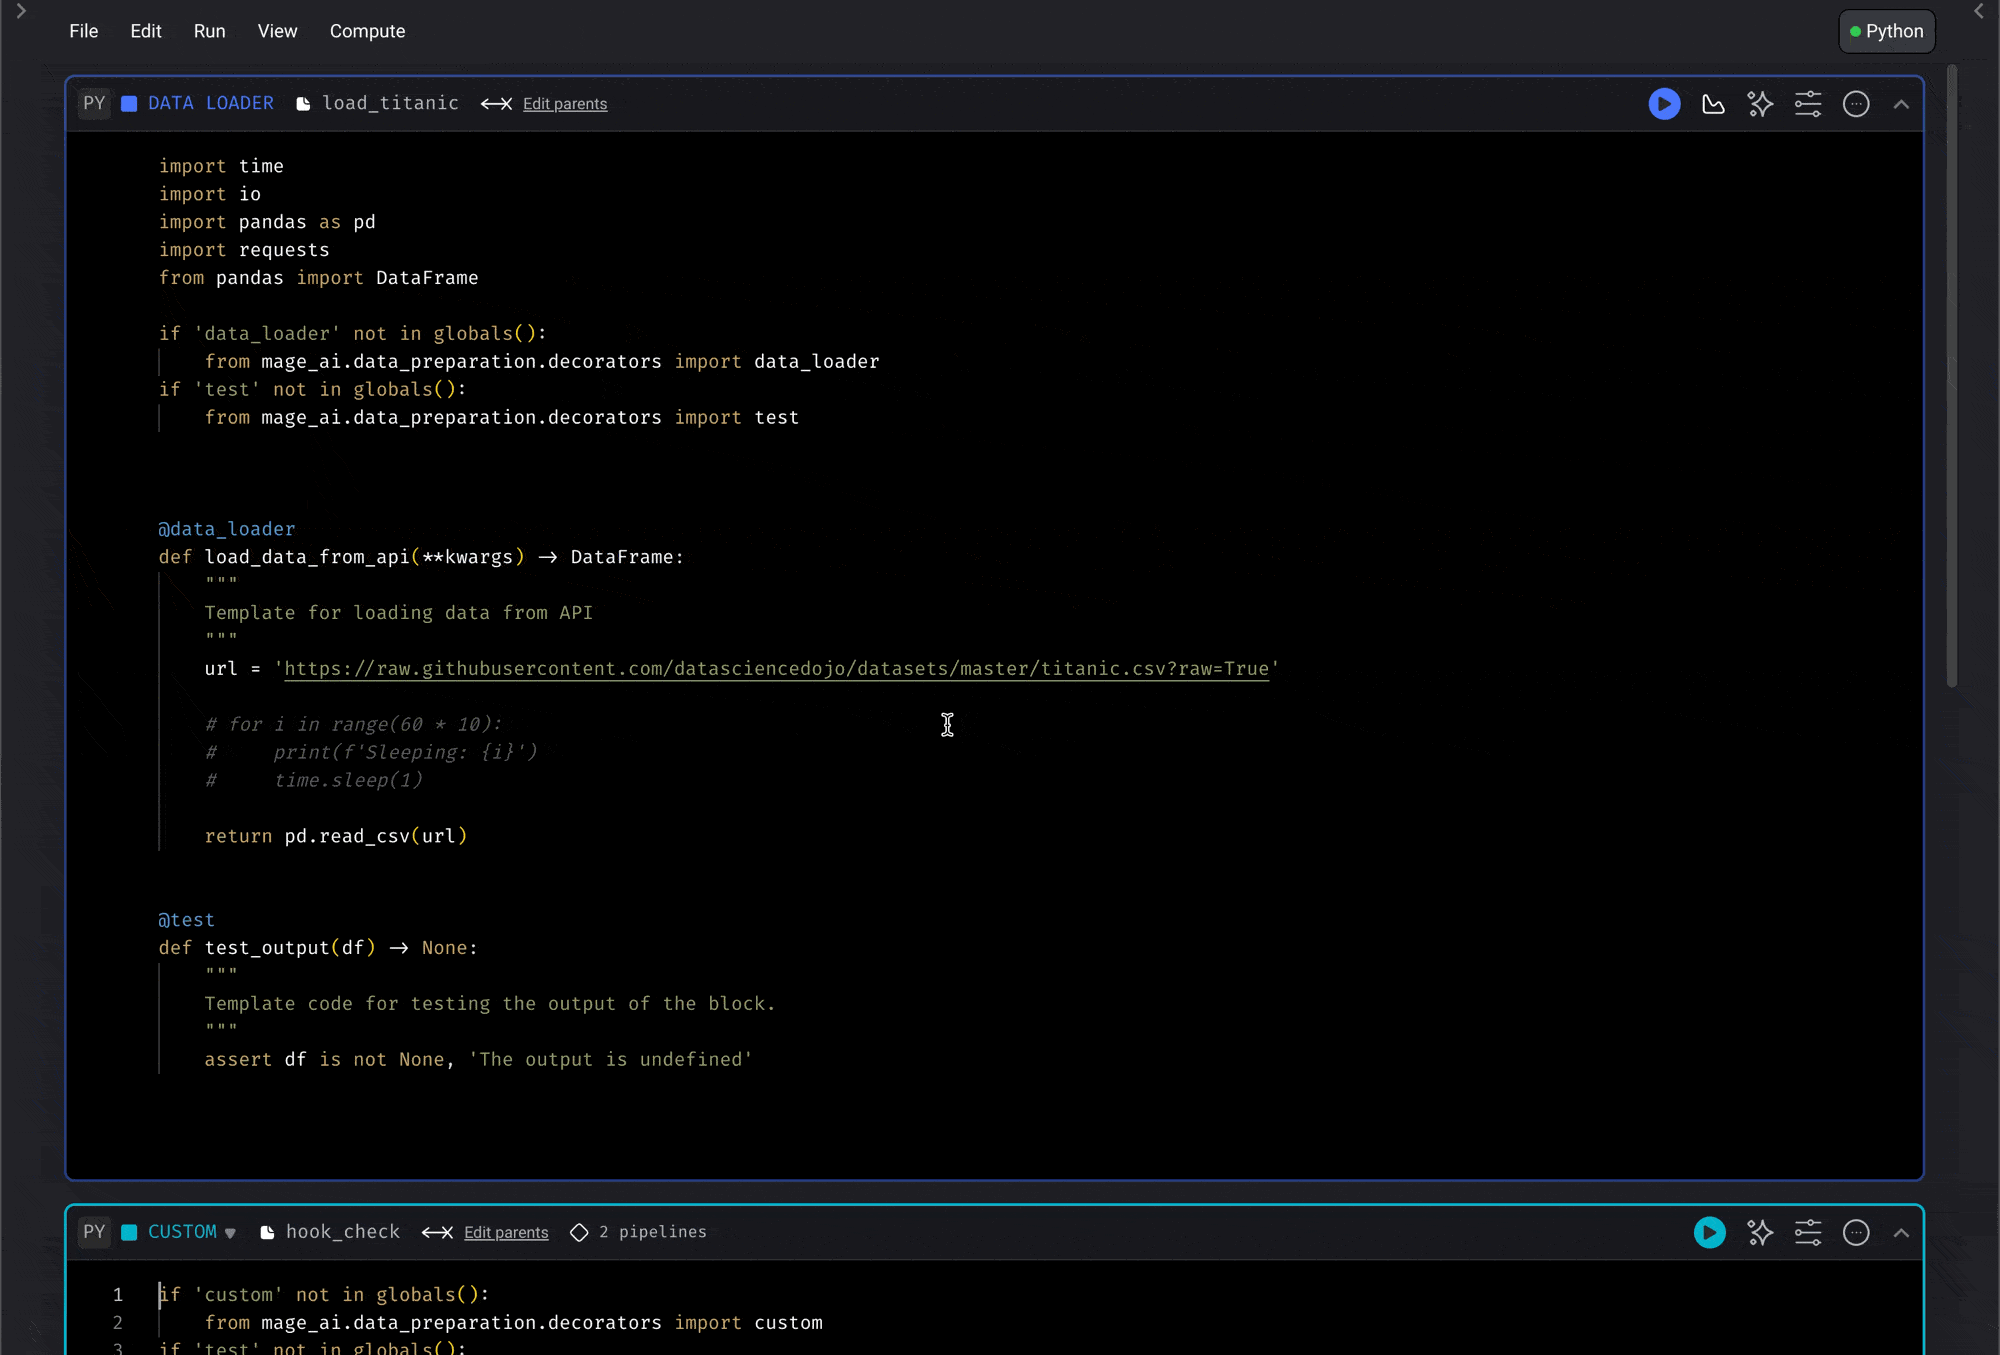Click the vertical scrollbar on the right

1952,376
